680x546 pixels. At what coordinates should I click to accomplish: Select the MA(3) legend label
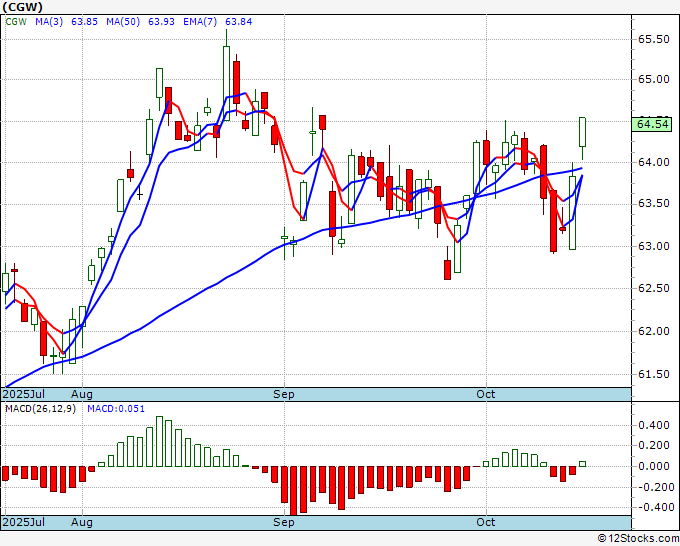[49, 22]
